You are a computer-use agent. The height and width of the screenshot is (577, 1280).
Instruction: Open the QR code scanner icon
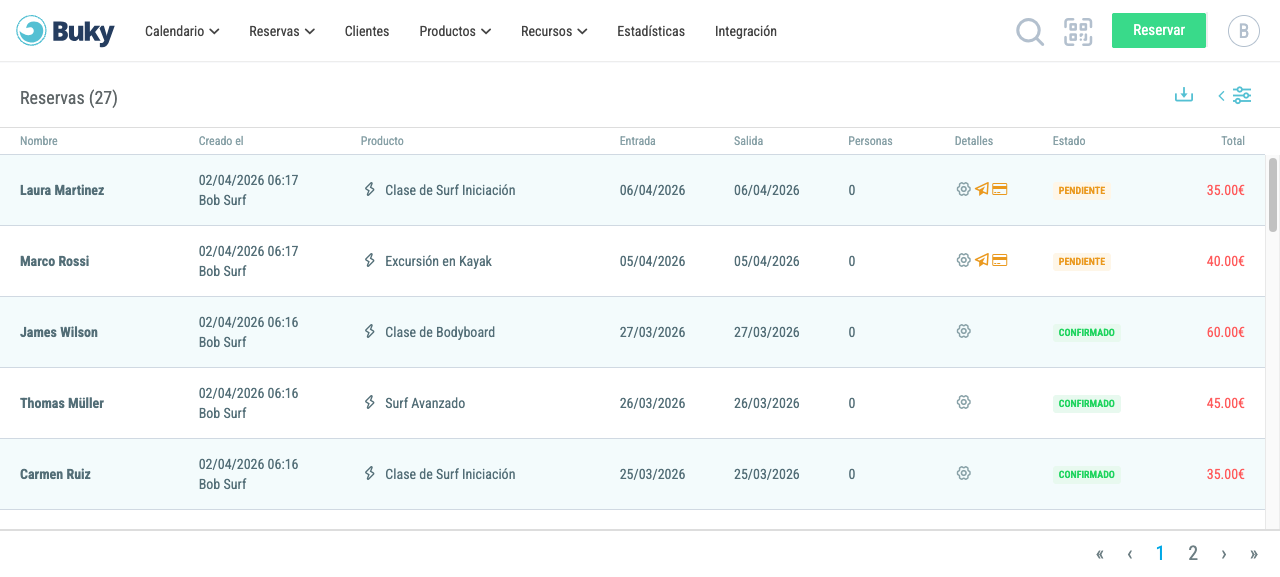point(1078,32)
